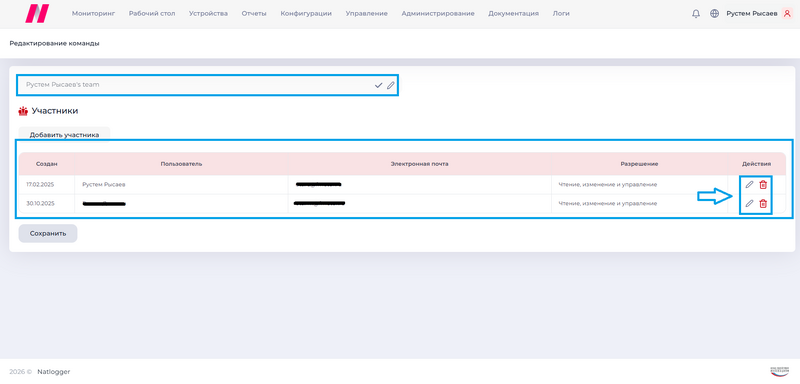Click the Редактирование команды page title
The height and width of the screenshot is (384, 800).
(54, 43)
